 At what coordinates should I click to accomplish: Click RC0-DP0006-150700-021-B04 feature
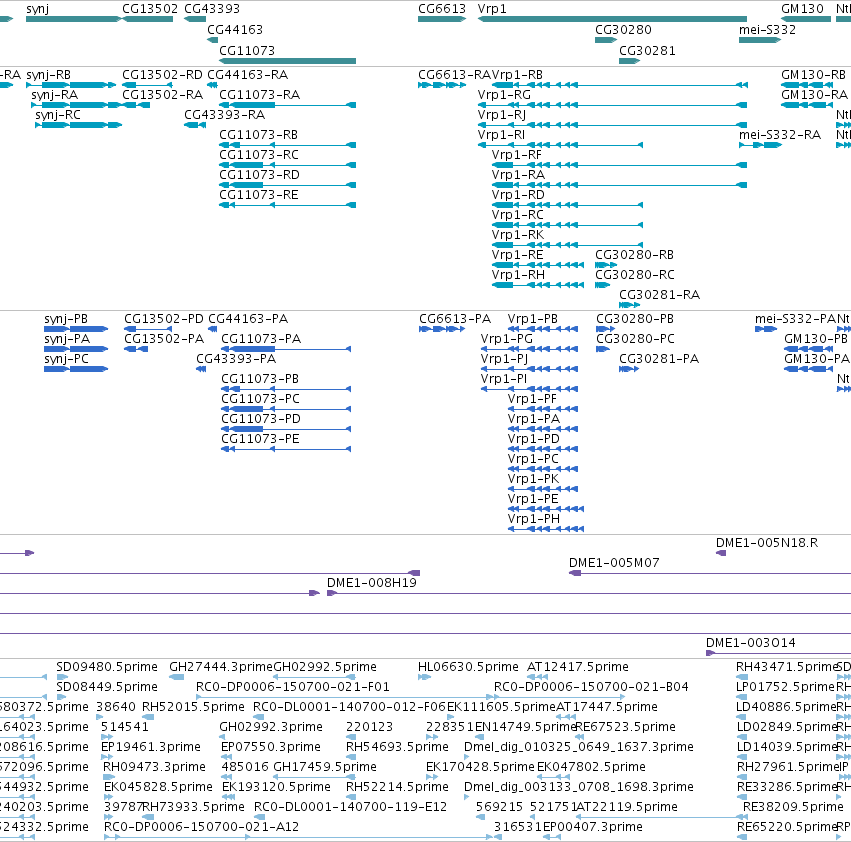click(x=591, y=687)
